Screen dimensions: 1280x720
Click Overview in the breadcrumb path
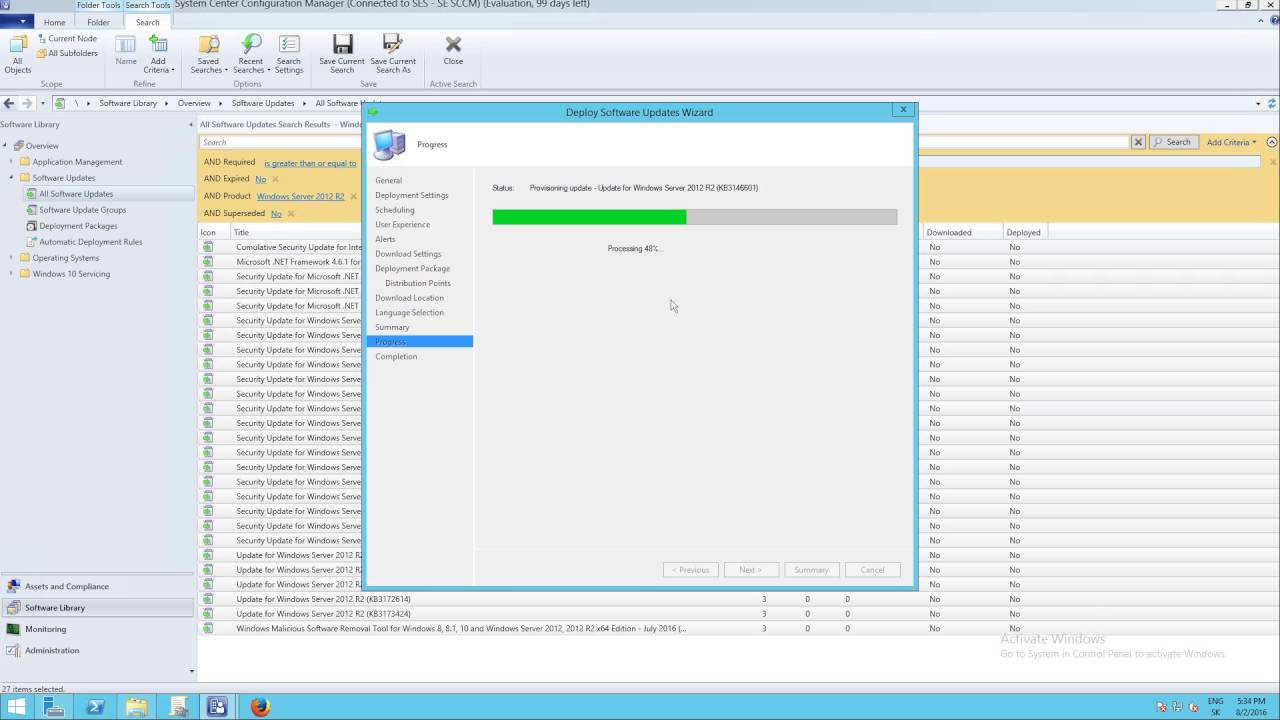pyautogui.click(x=194, y=103)
